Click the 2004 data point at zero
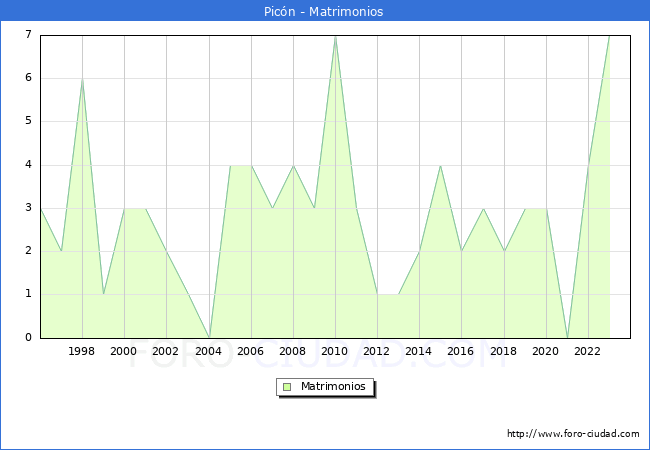Screen dimensions: 650x450 click(209, 337)
